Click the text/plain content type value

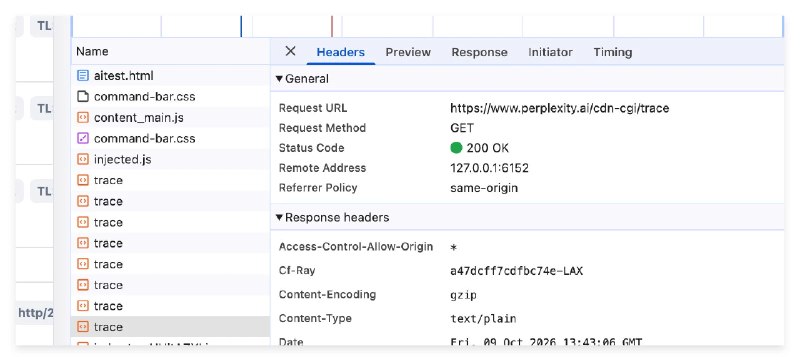(483, 319)
